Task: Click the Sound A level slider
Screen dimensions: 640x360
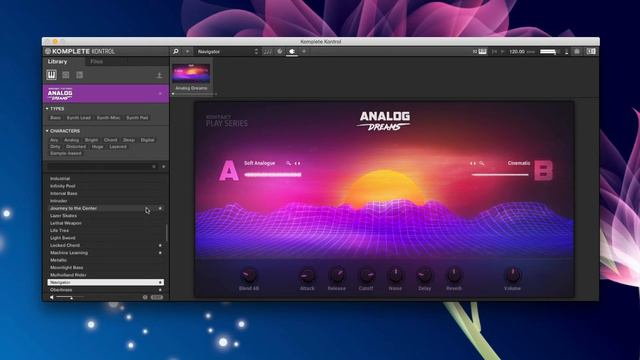Action: tap(273, 175)
